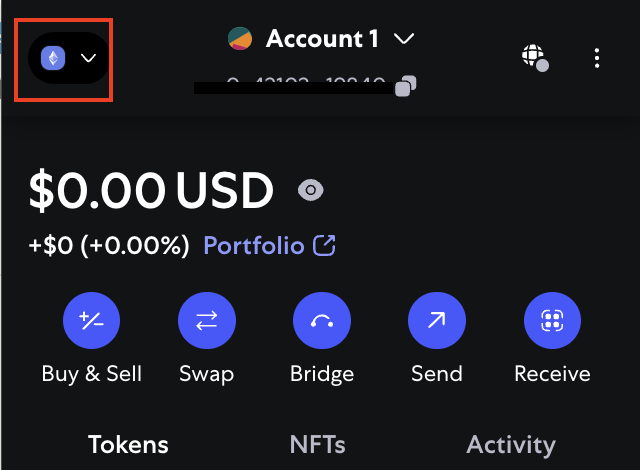Click the Portfolio external link icon
Viewport: 640px width, 470px height.
[x=324, y=245]
